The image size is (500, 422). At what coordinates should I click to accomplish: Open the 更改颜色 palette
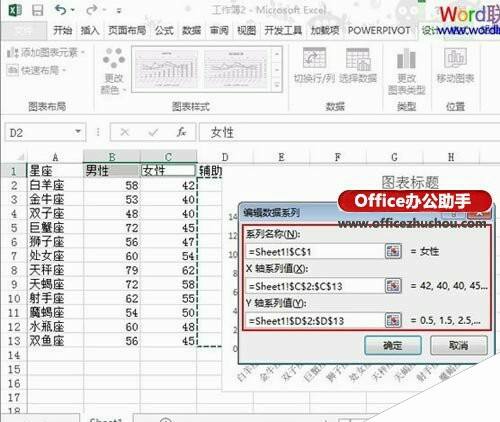114,71
